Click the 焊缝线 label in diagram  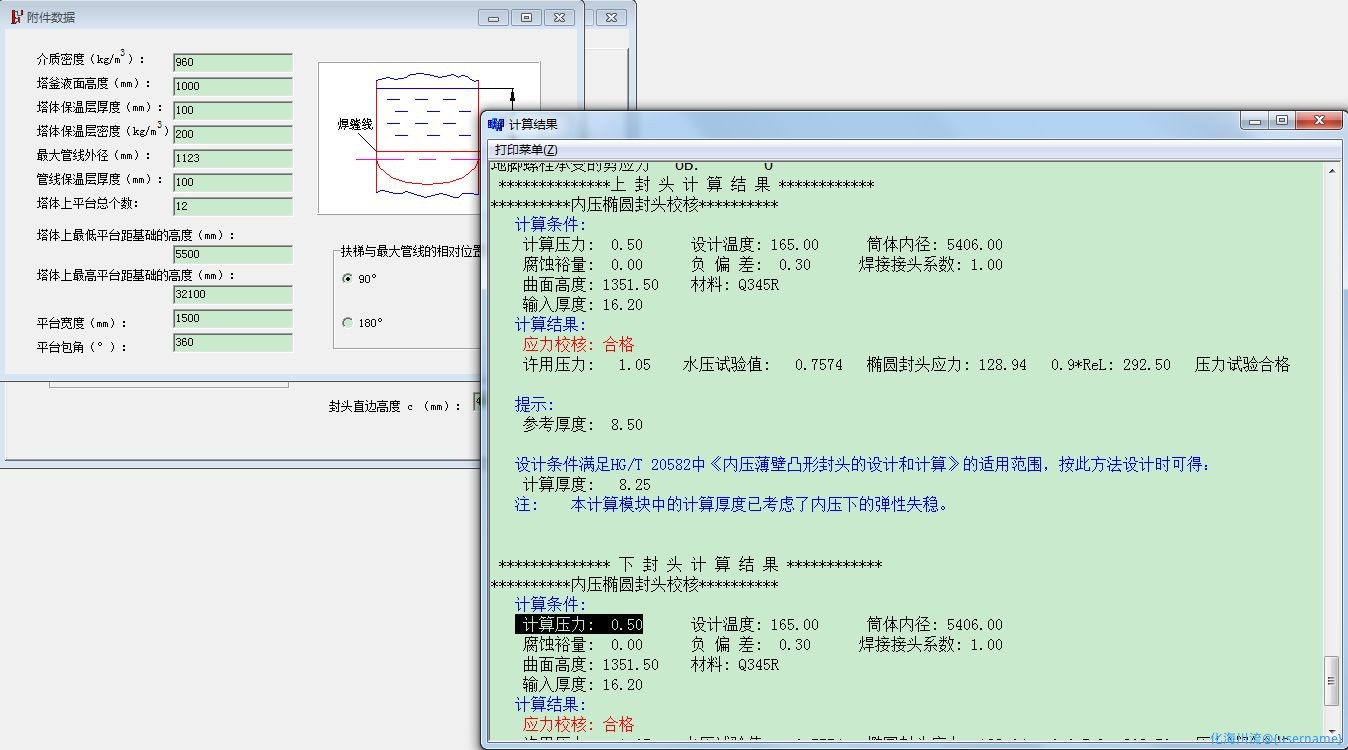coord(355,125)
